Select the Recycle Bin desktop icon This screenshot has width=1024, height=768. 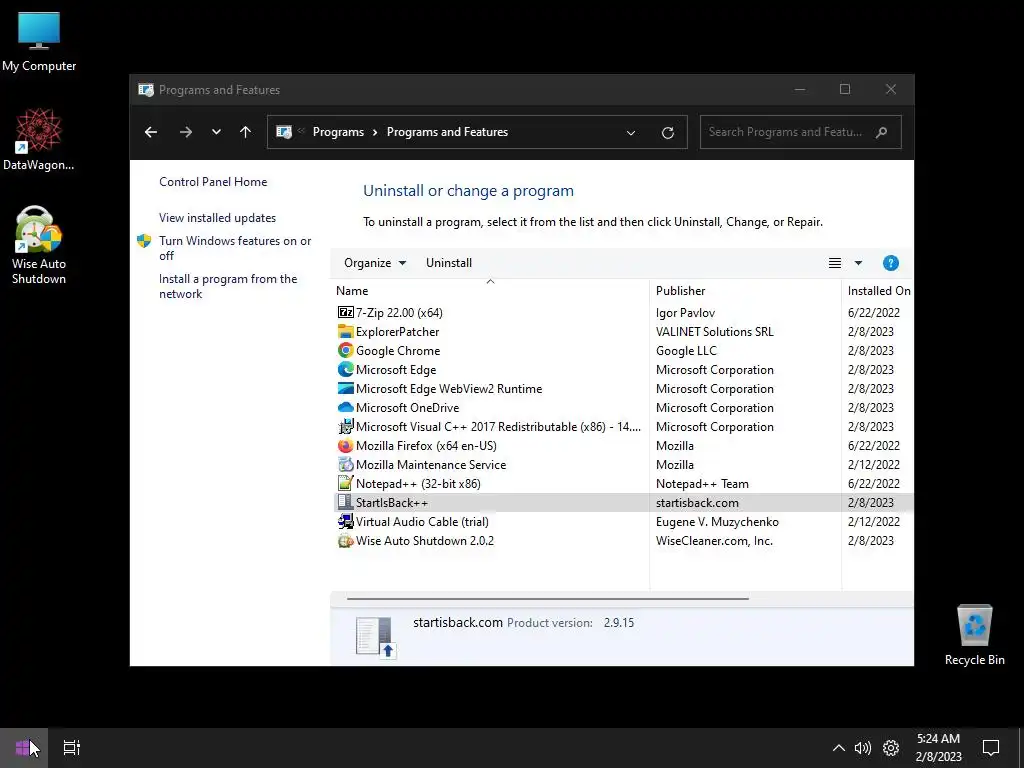pos(974,635)
